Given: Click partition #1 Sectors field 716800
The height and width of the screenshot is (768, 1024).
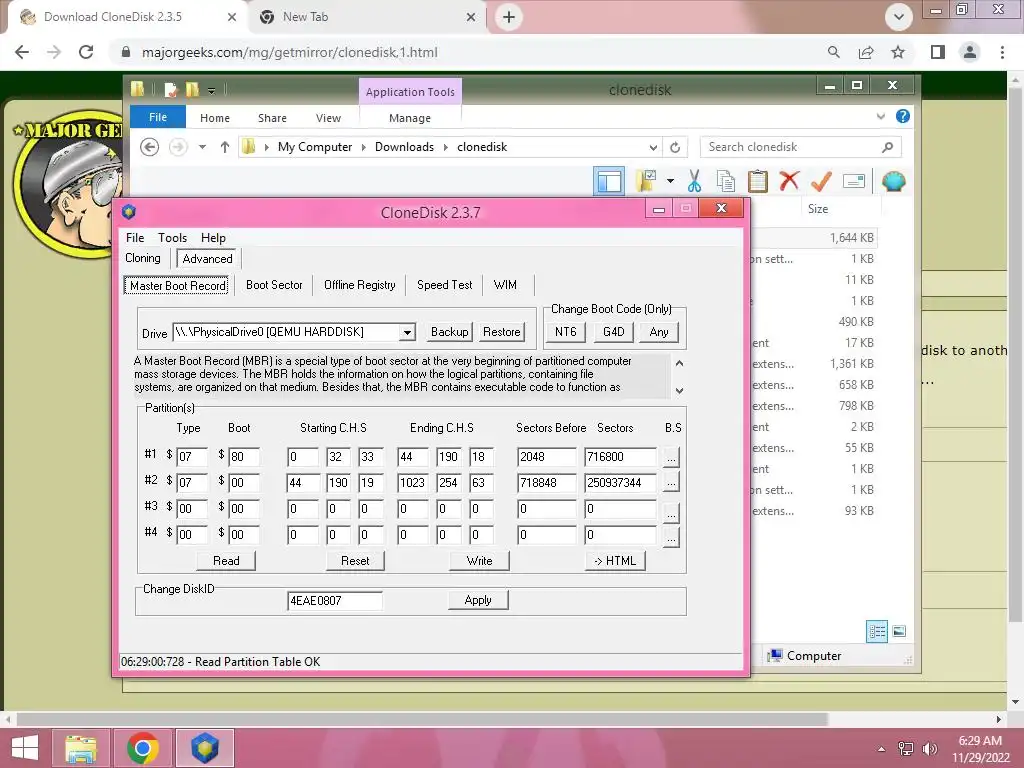Looking at the screenshot, I should pyautogui.click(x=620, y=457).
